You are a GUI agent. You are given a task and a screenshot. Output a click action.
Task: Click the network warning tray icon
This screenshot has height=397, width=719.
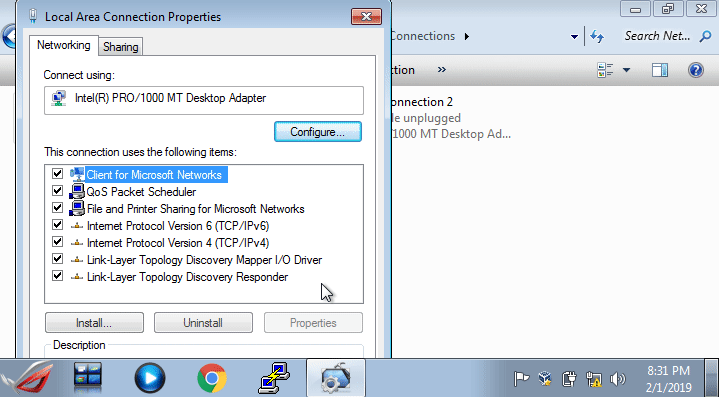tap(594, 379)
